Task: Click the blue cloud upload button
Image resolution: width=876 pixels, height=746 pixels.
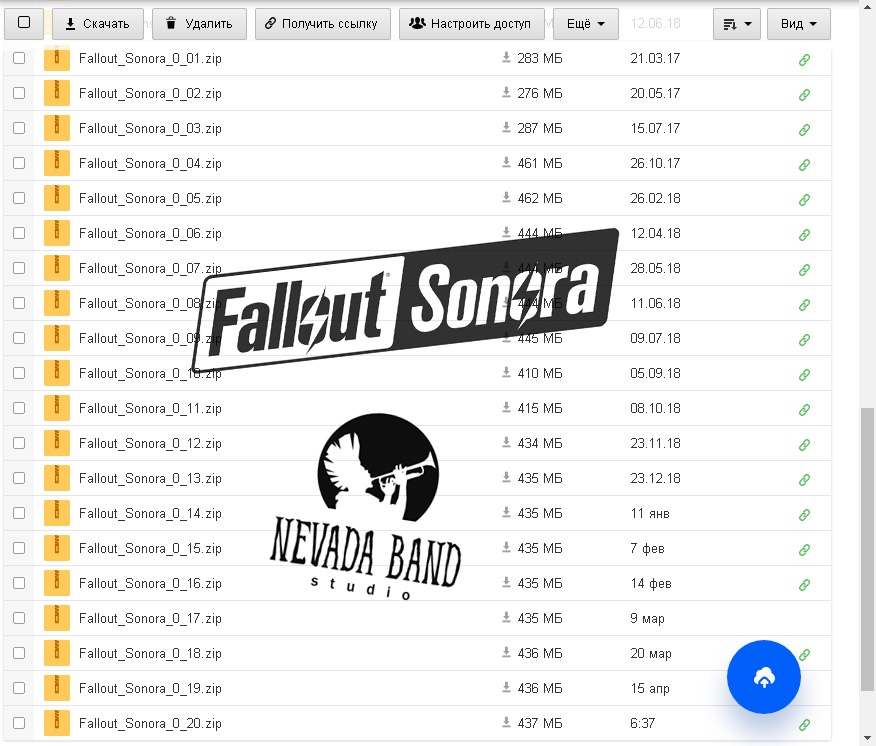Action: 764,677
